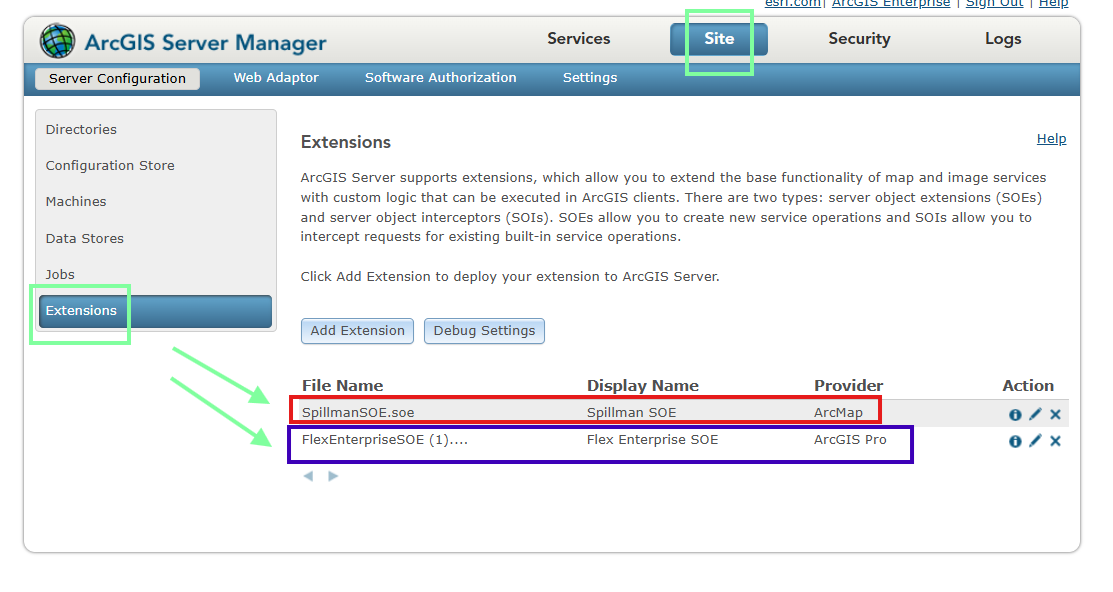Click the info icon for SpillmanSOE.soe

pyautogui.click(x=1015, y=414)
